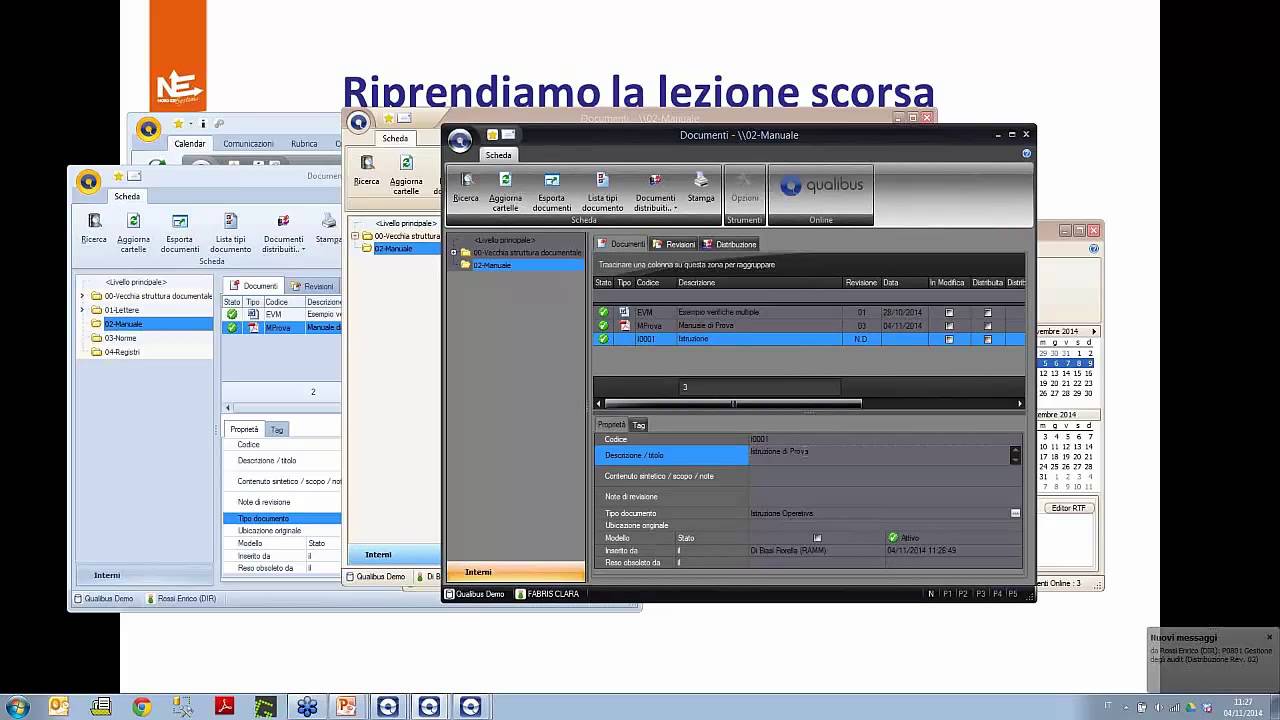Click the blue help icon in front dark window
This screenshot has height=720, width=1280.
click(x=1026, y=154)
